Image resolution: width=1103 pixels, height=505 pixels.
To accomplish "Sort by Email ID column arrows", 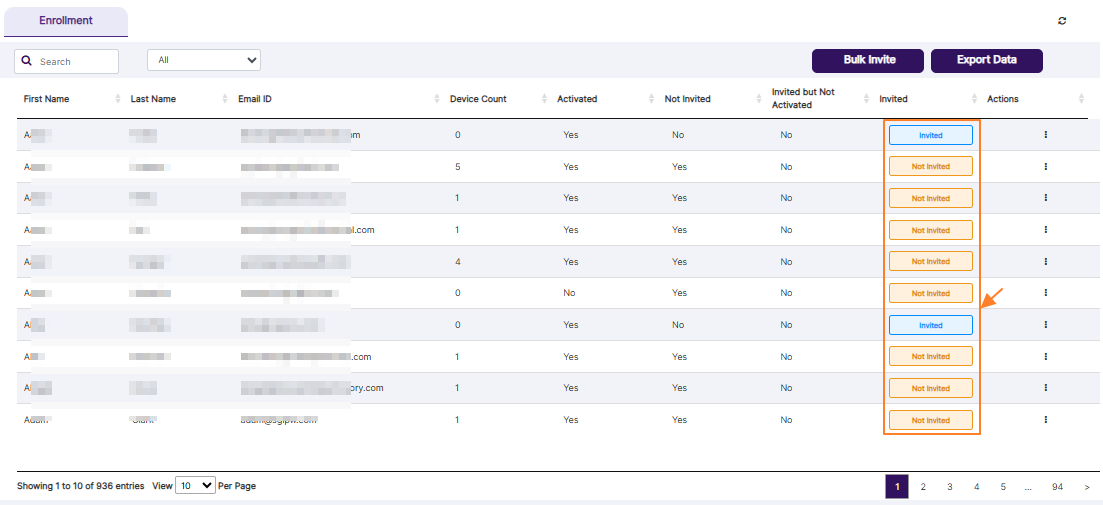I will (437, 99).
